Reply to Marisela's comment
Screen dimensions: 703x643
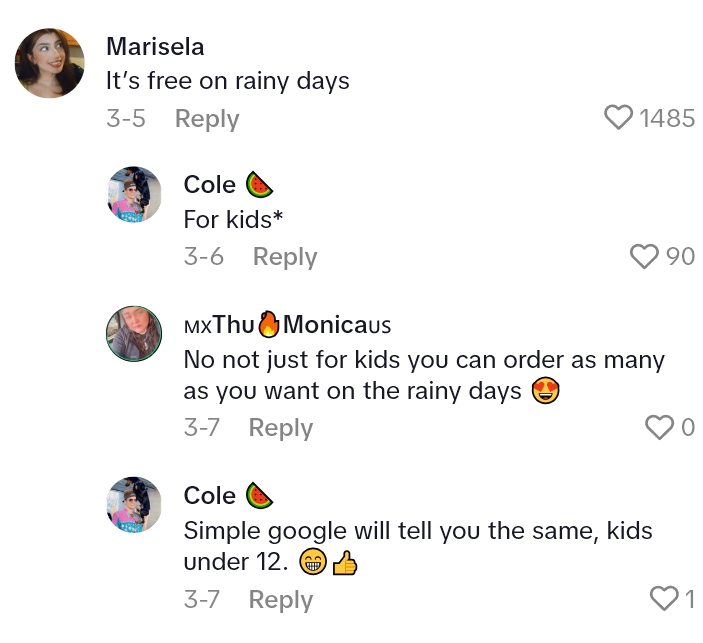click(207, 118)
